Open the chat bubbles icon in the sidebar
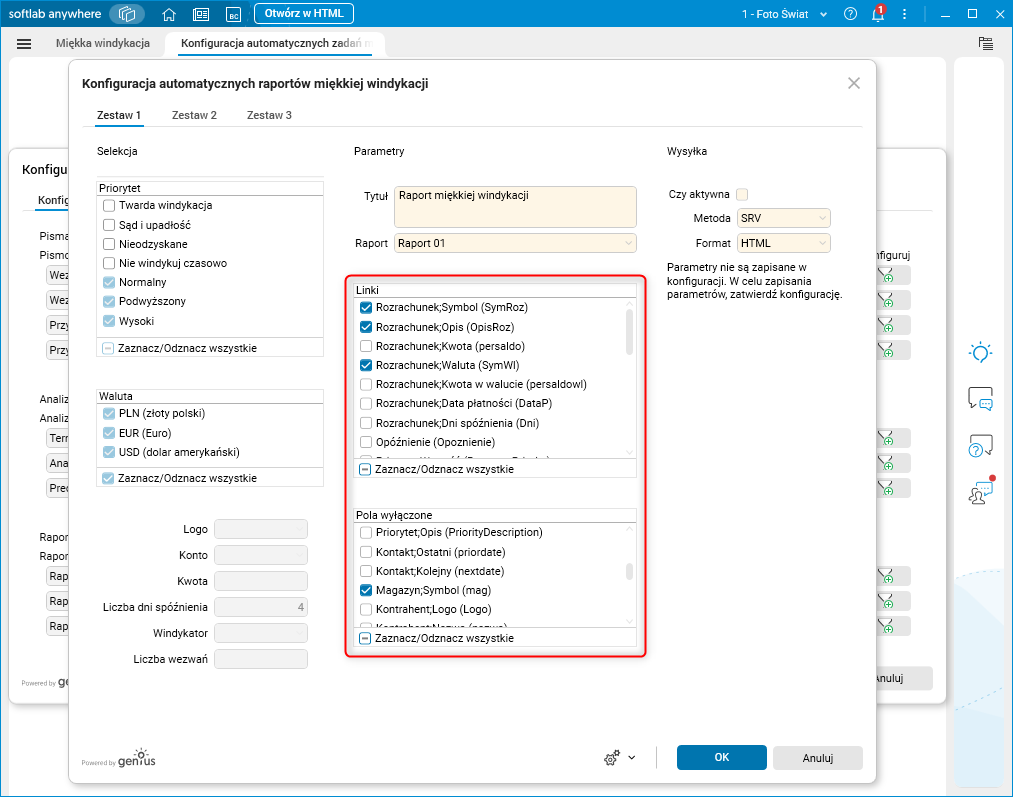The image size is (1013, 797). pos(980,398)
